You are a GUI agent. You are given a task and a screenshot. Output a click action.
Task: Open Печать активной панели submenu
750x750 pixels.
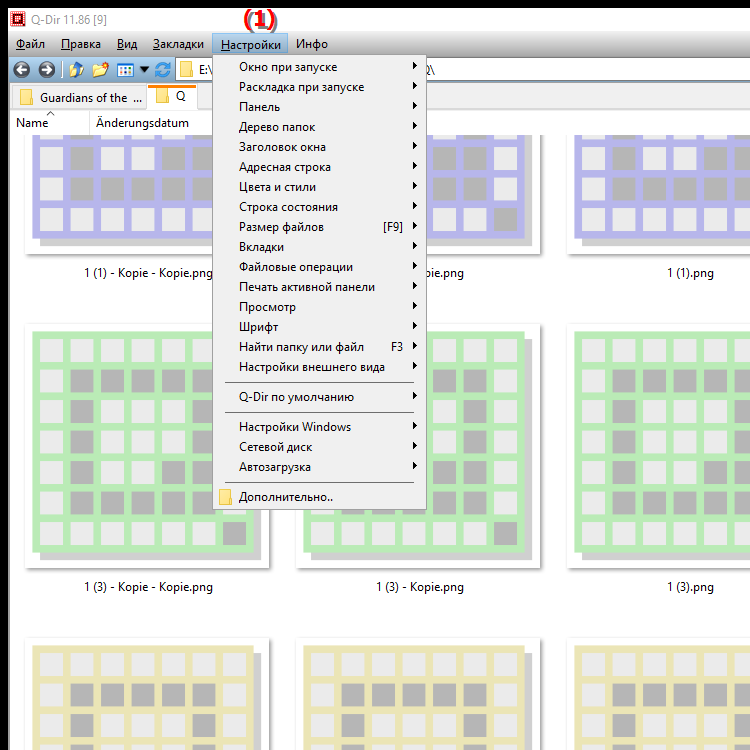click(320, 287)
